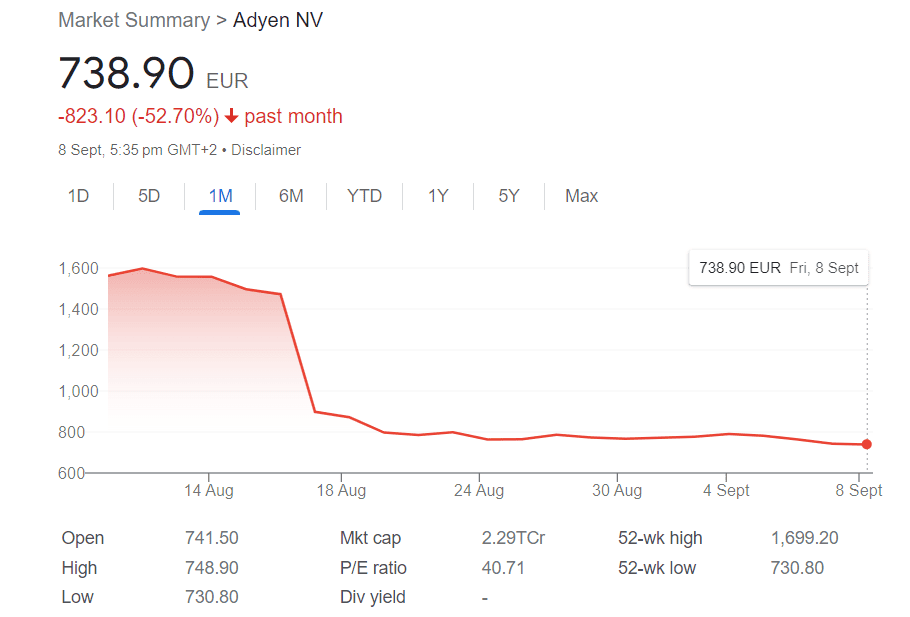
Task: Click the 30 Aug axis label
Action: (x=616, y=491)
